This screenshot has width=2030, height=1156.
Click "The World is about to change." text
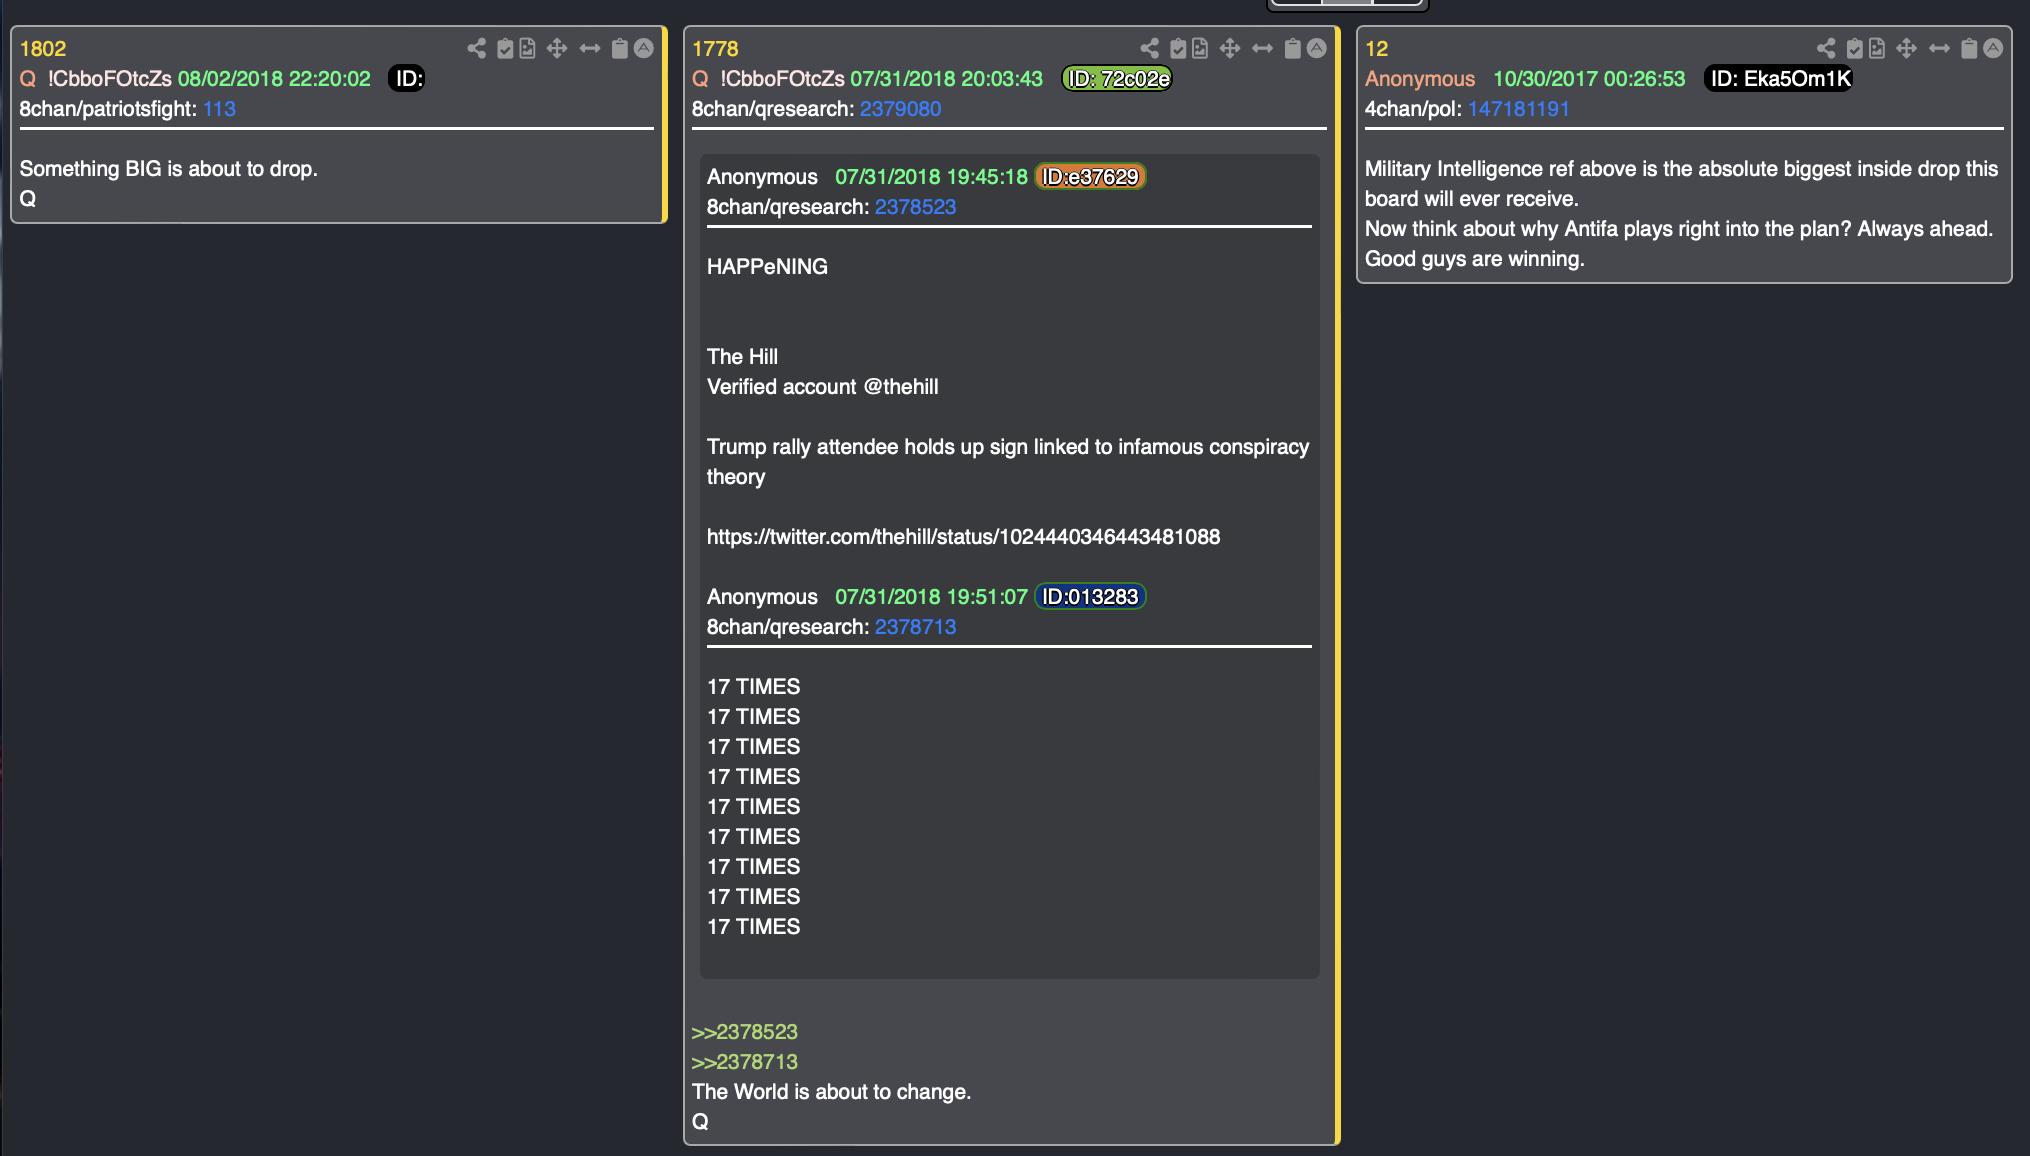click(831, 1091)
